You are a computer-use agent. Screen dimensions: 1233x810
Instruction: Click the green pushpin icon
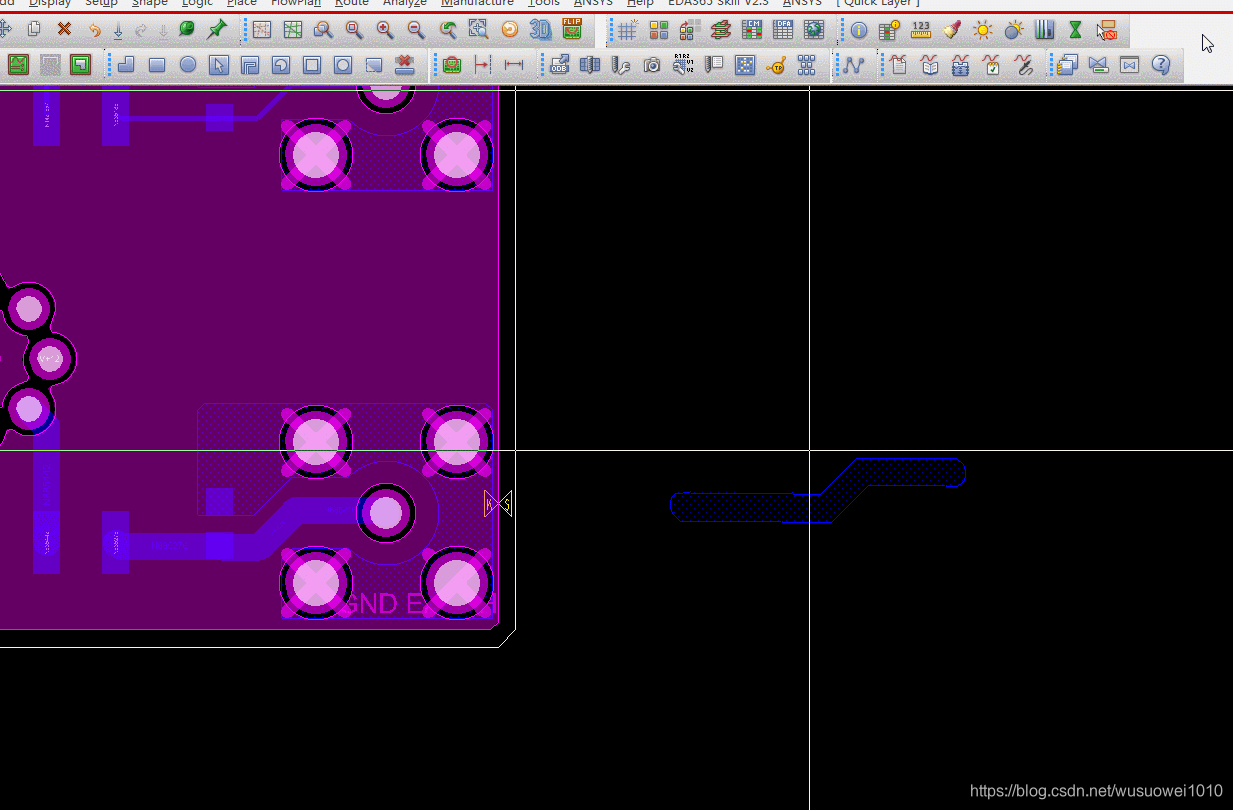coord(216,30)
